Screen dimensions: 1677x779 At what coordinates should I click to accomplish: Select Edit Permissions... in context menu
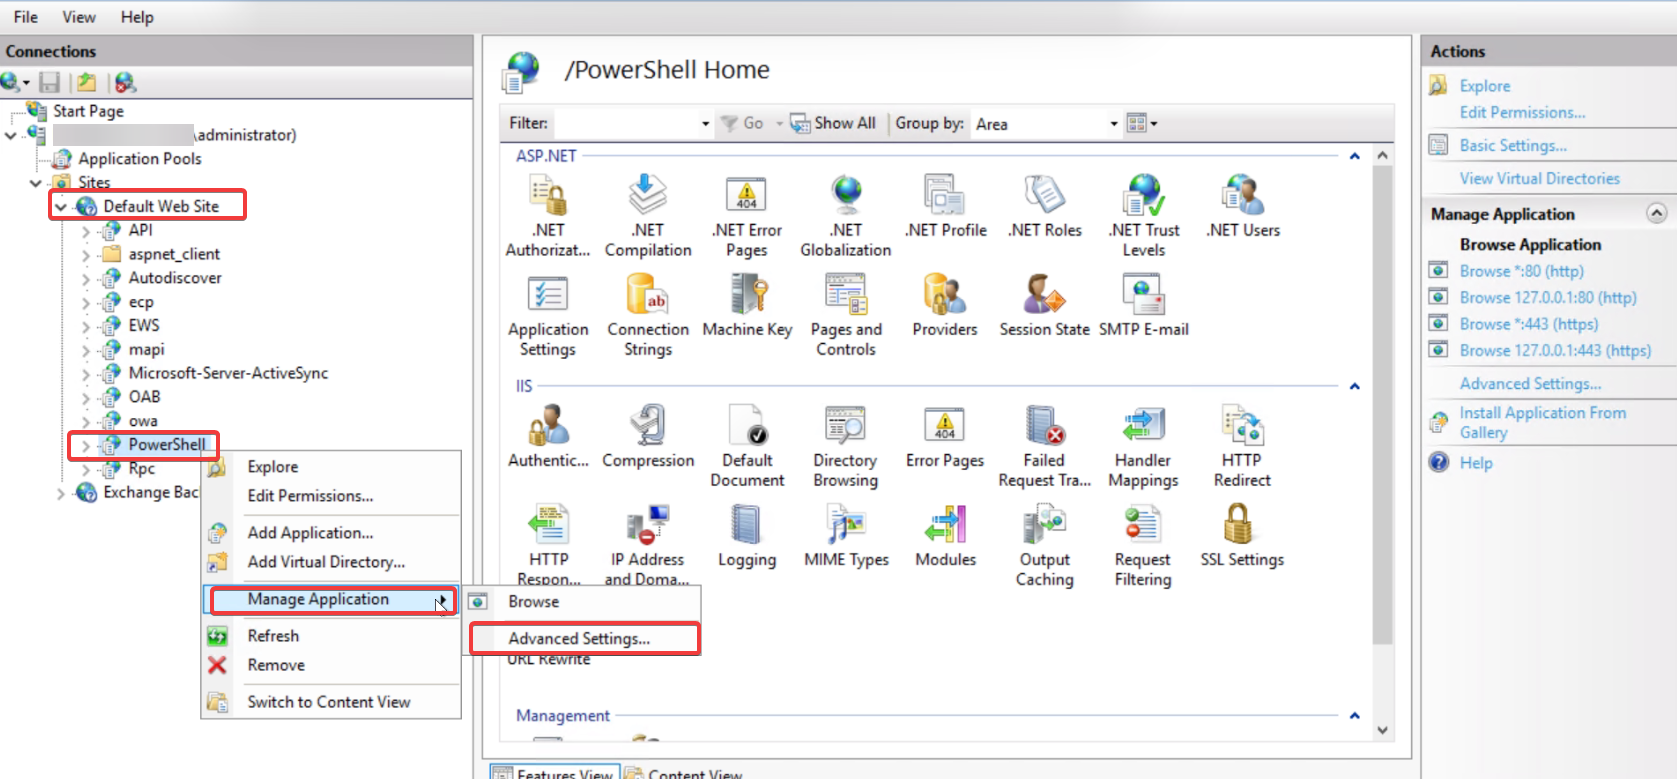tap(310, 496)
